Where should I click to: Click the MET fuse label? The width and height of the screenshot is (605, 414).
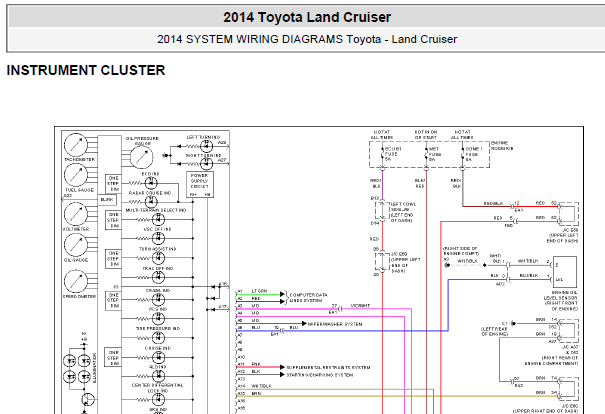tap(434, 154)
